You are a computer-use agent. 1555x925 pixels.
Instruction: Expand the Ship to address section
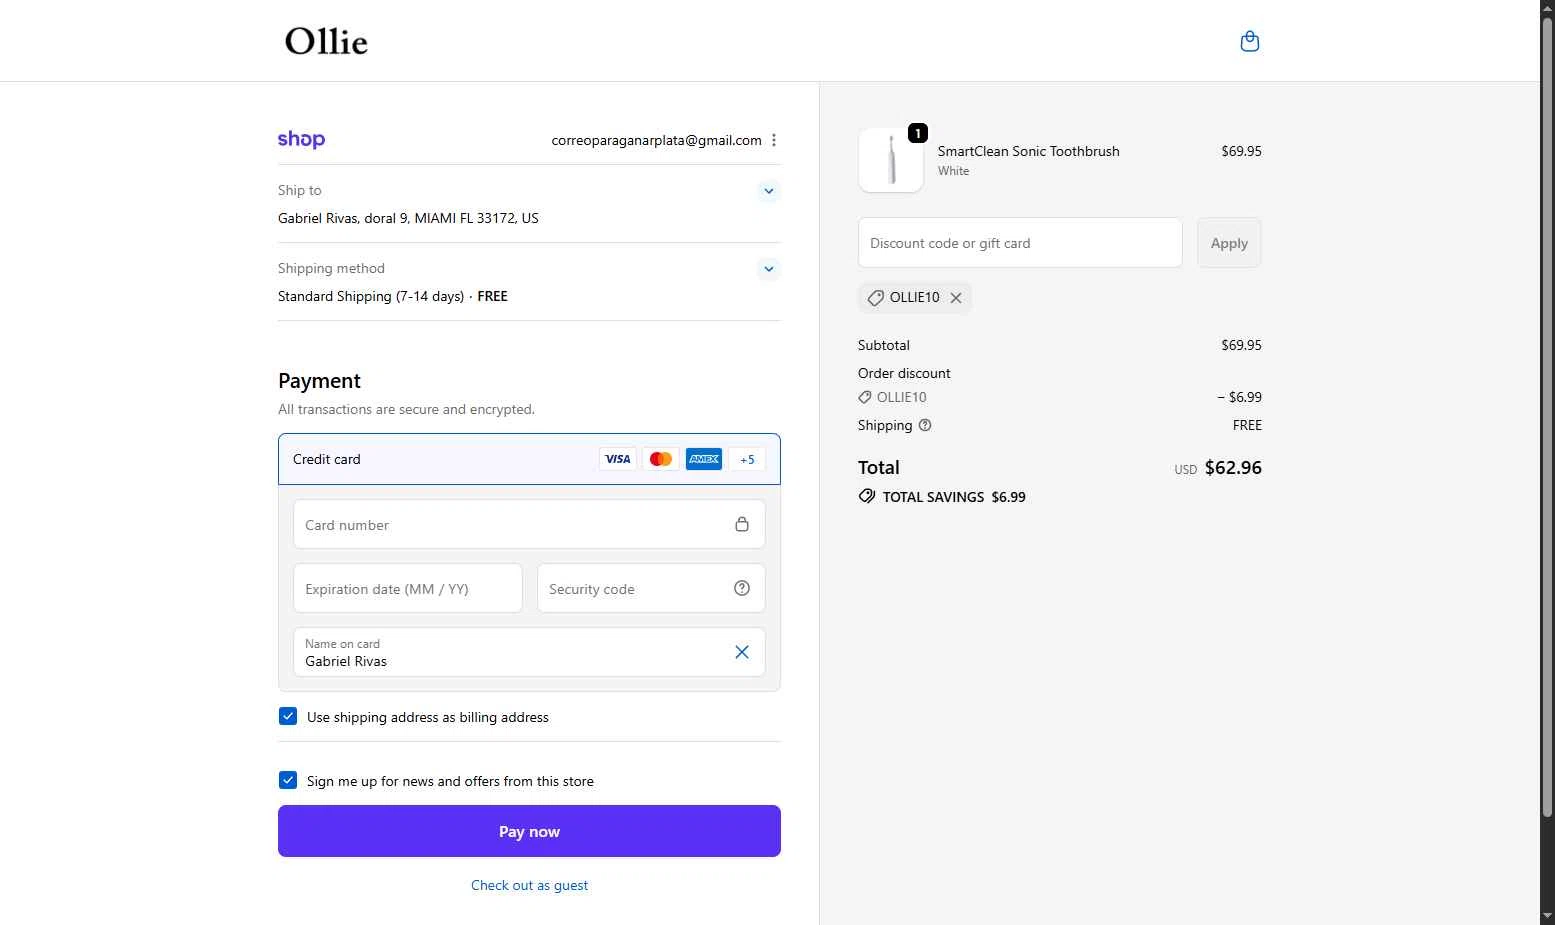(x=768, y=190)
